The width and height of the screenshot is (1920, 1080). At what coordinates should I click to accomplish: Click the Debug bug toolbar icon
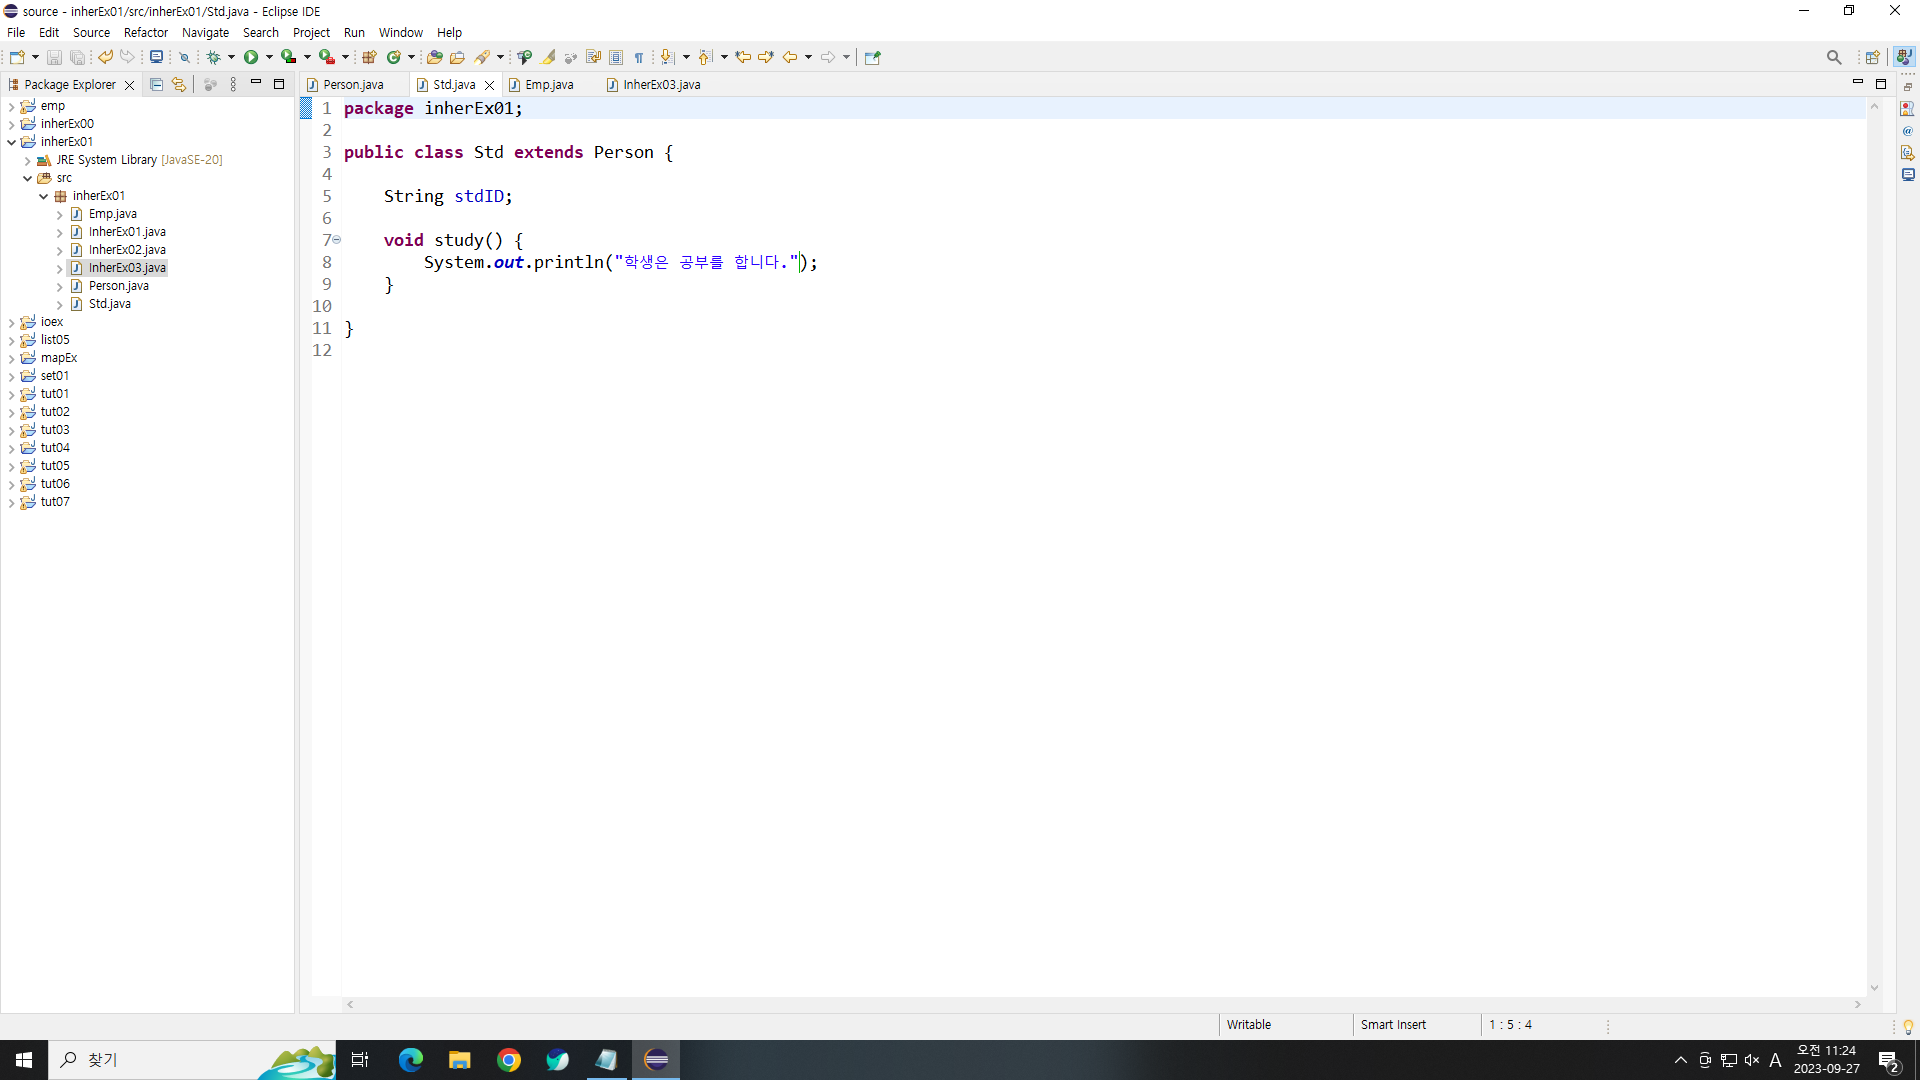(213, 57)
